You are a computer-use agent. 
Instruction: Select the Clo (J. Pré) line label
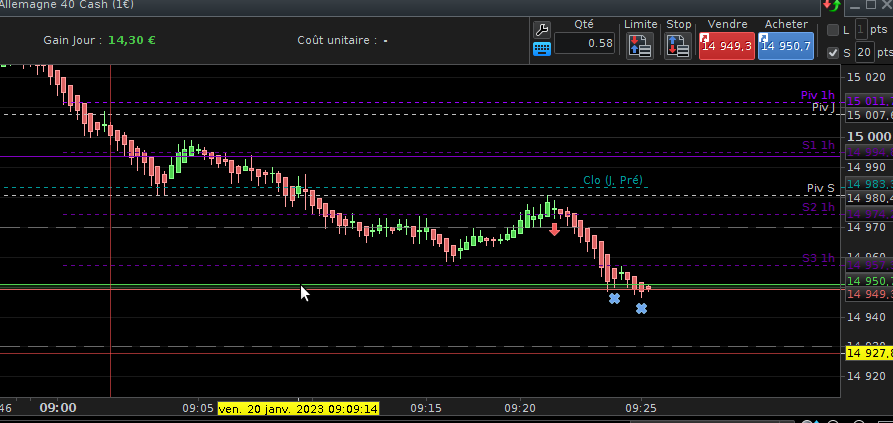[613, 180]
